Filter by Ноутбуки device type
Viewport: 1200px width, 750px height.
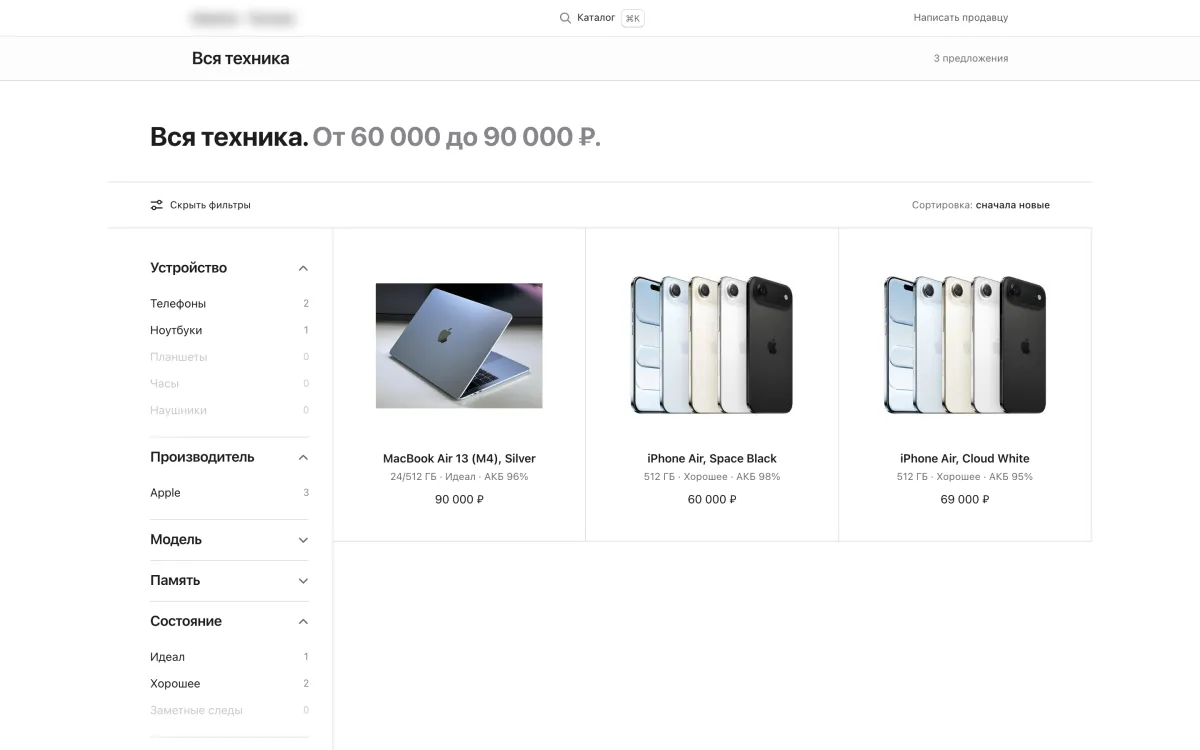tap(229, 330)
